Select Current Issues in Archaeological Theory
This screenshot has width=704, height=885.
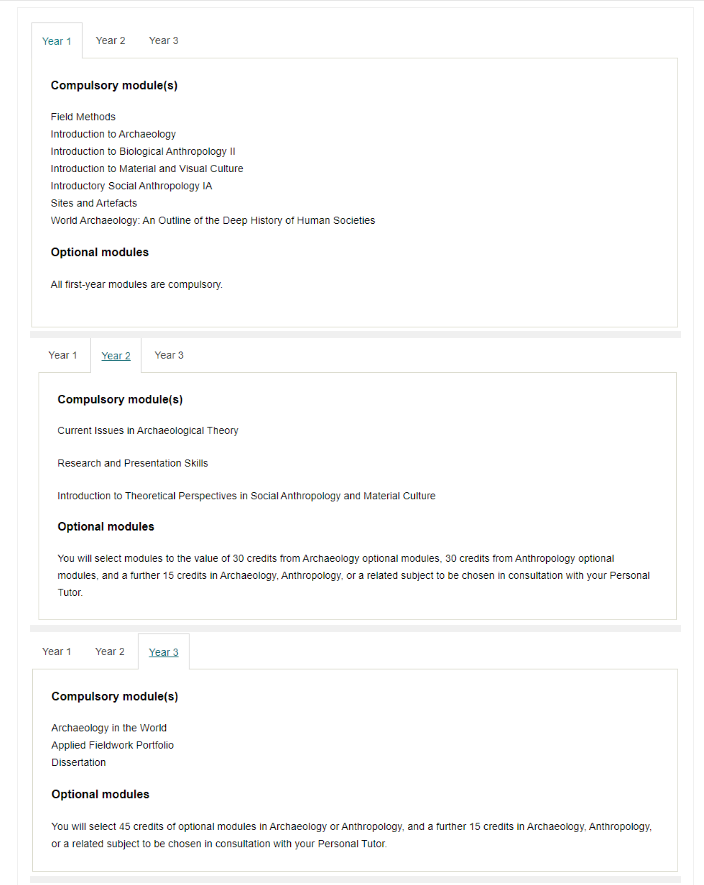[148, 431]
